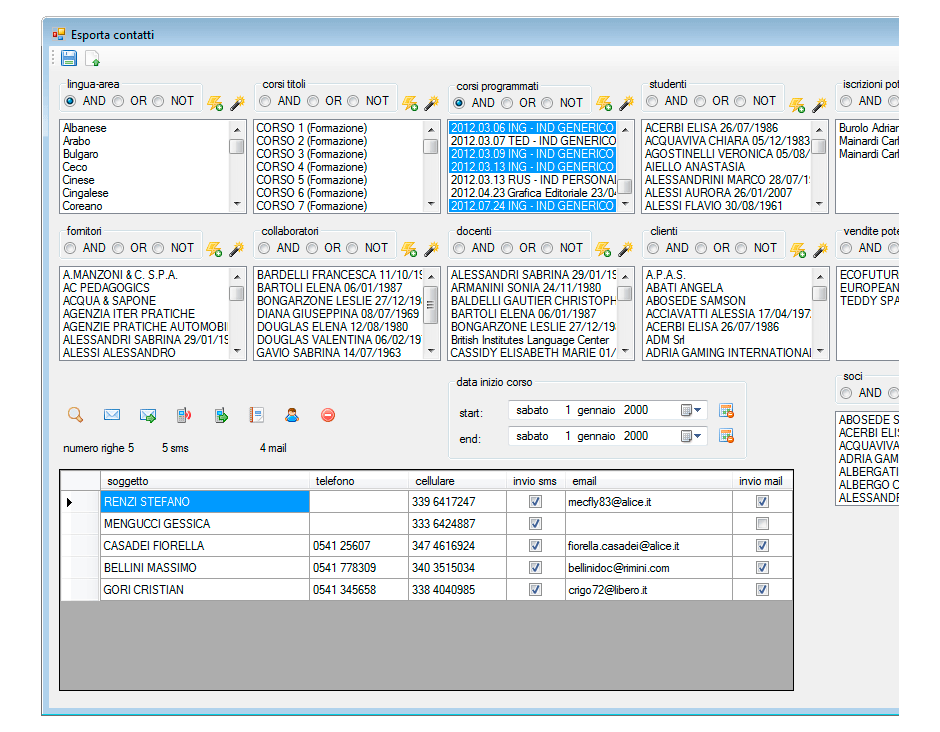Screen dimensions: 940x732
Task: Click the lightning filter icon in collaboratori
Action: (x=409, y=249)
